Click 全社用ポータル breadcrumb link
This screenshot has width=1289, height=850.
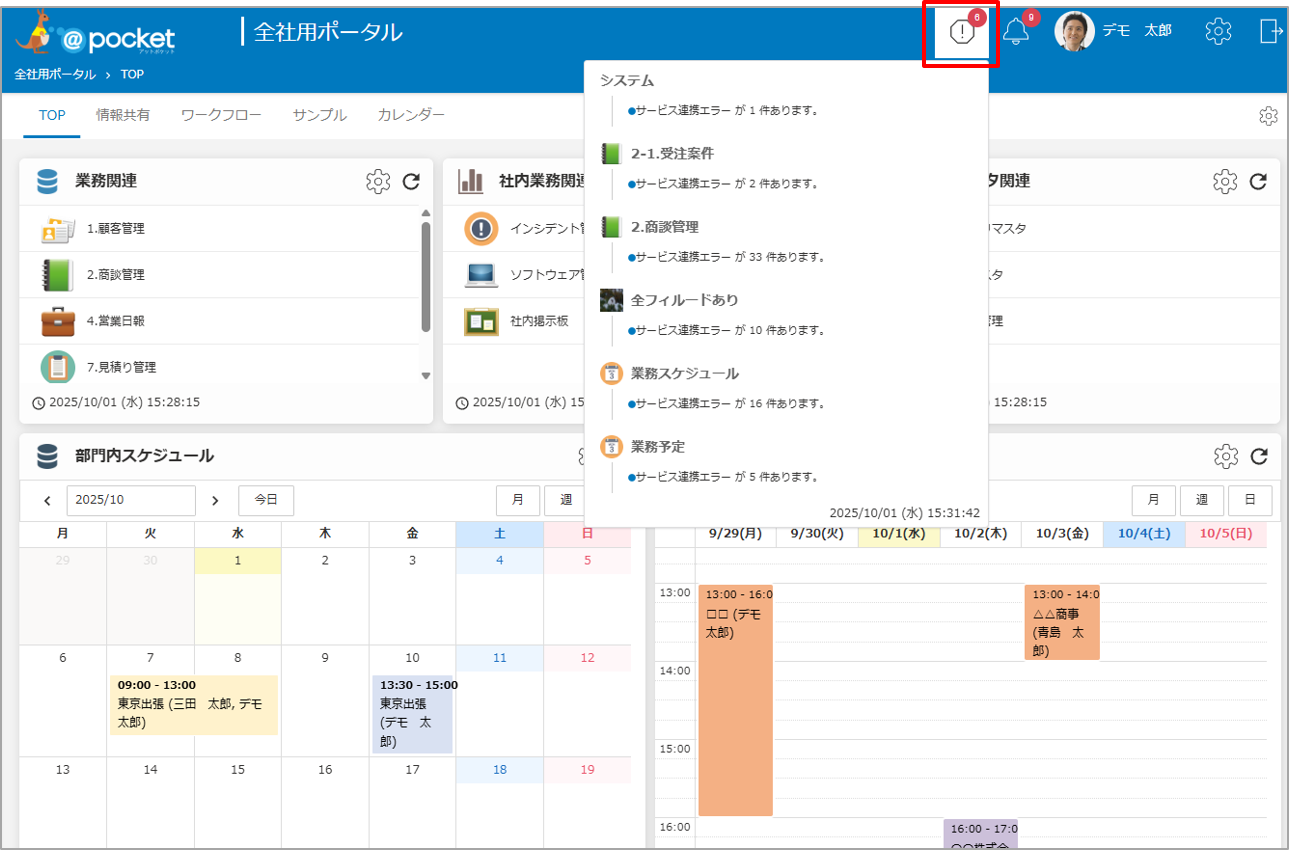[x=55, y=74]
